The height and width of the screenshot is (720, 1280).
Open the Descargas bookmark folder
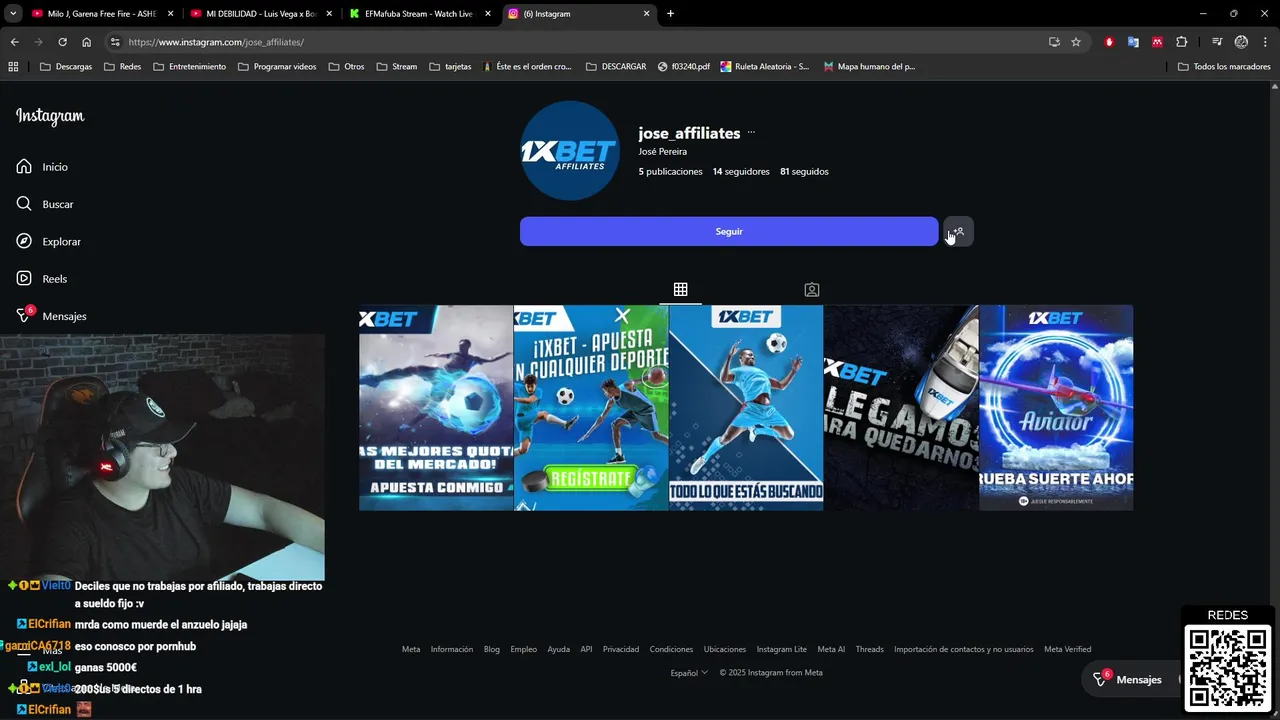(x=66, y=67)
